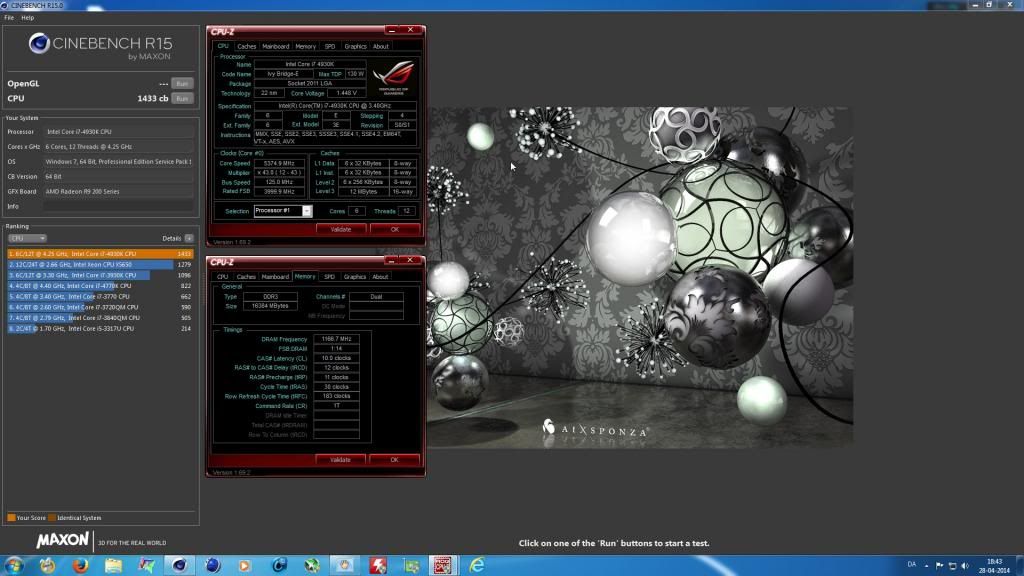This screenshot has height=576, width=1024.
Task: Select the Xeon X5650 ranking entry
Action: click(x=100, y=264)
